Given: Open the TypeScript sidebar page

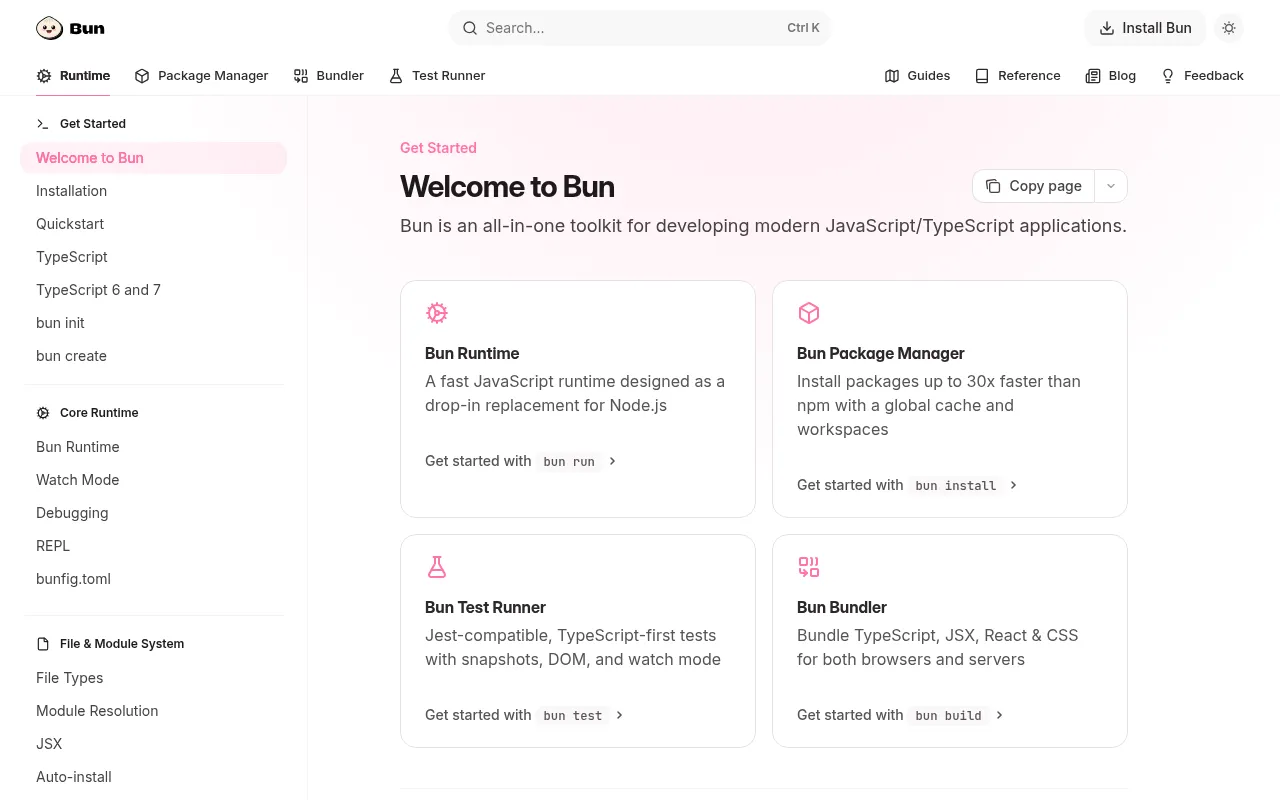Looking at the screenshot, I should (153, 257).
